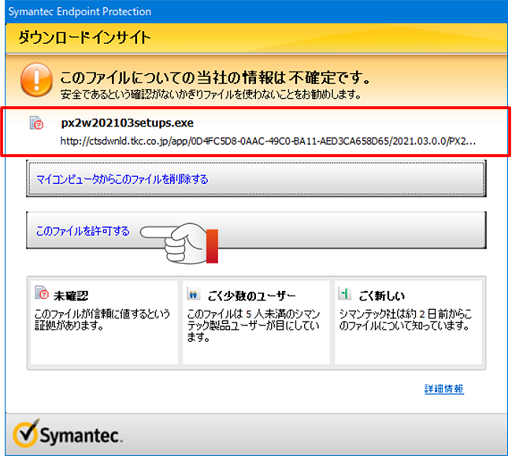Click the 5 人未満のシマンテック製品ユーザー description
The height and width of the screenshot is (456, 512).
pos(253,325)
